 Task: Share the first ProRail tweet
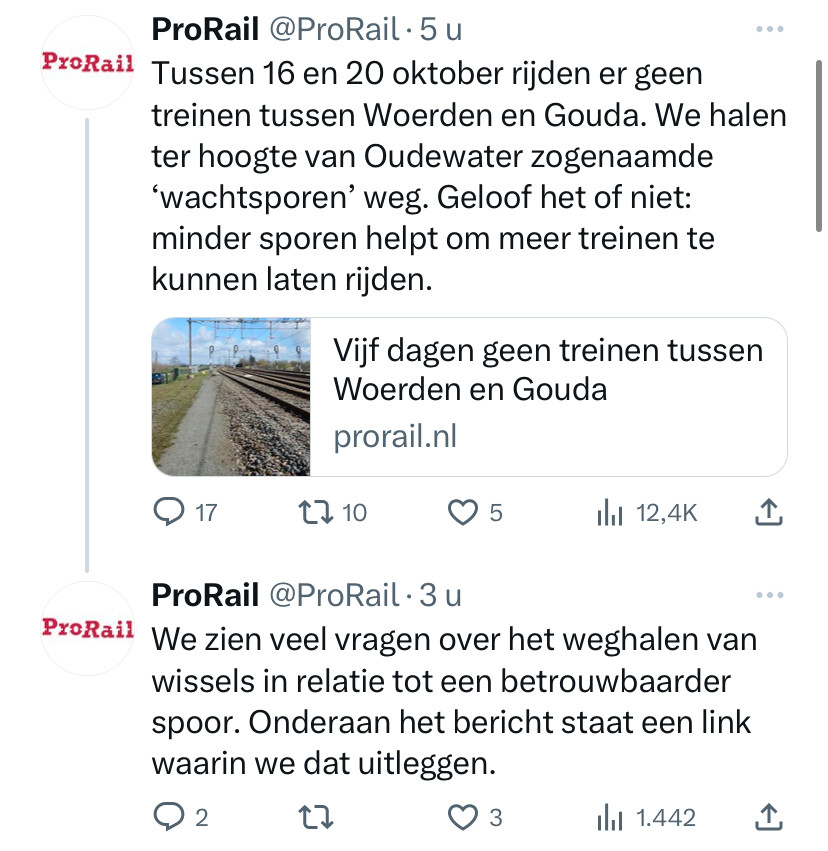point(766,513)
